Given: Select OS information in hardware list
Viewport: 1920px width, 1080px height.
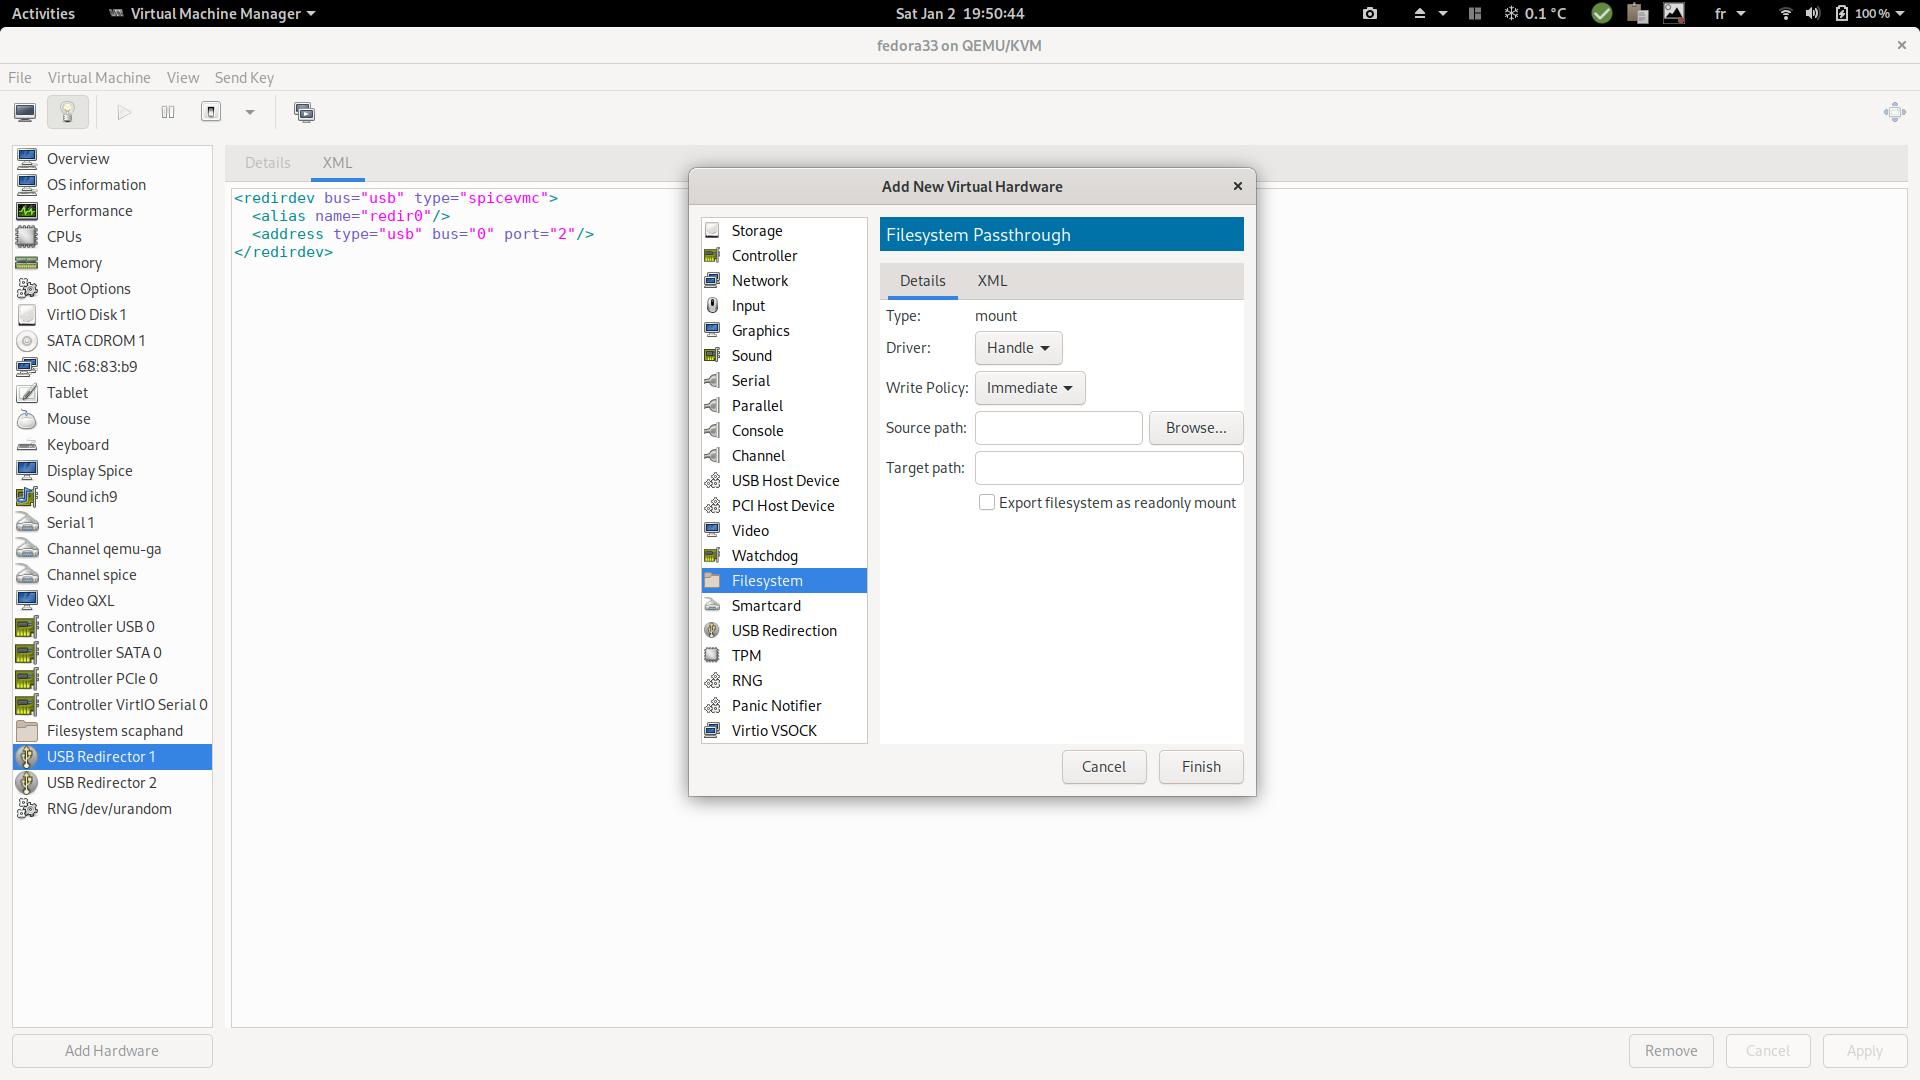Looking at the screenshot, I should pos(112,184).
